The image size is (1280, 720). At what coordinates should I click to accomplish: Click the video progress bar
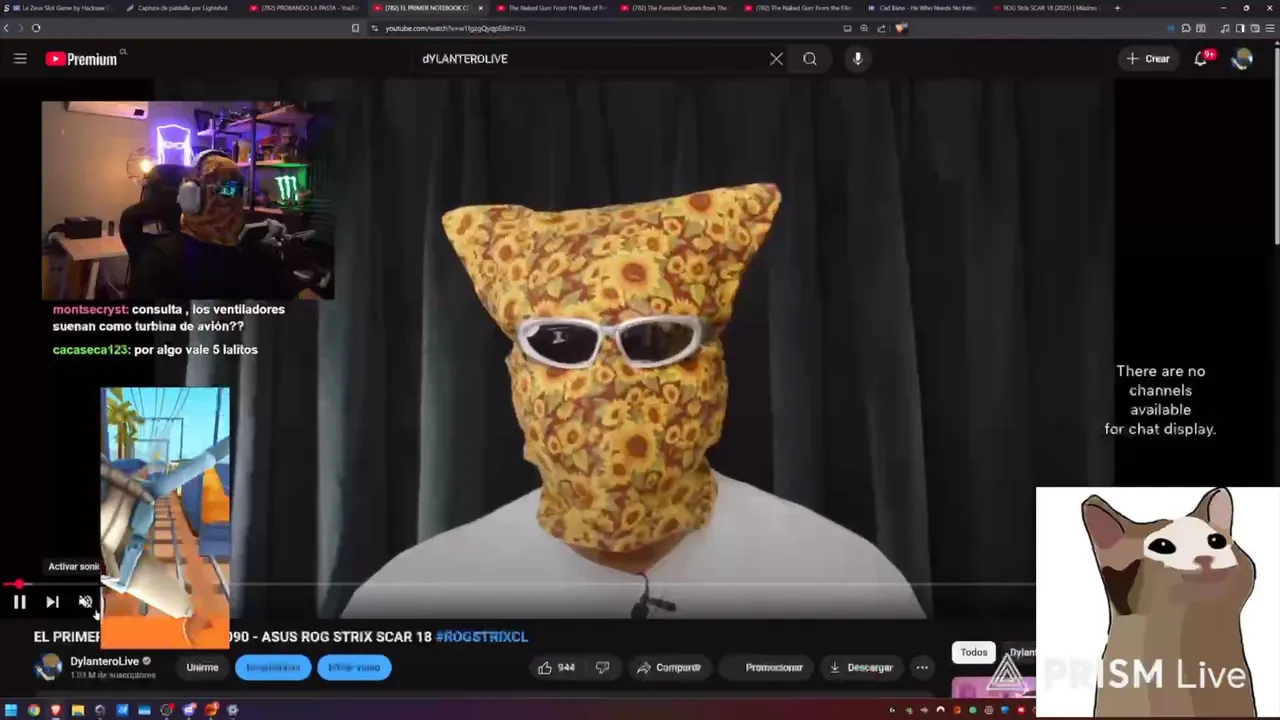[x=520, y=584]
